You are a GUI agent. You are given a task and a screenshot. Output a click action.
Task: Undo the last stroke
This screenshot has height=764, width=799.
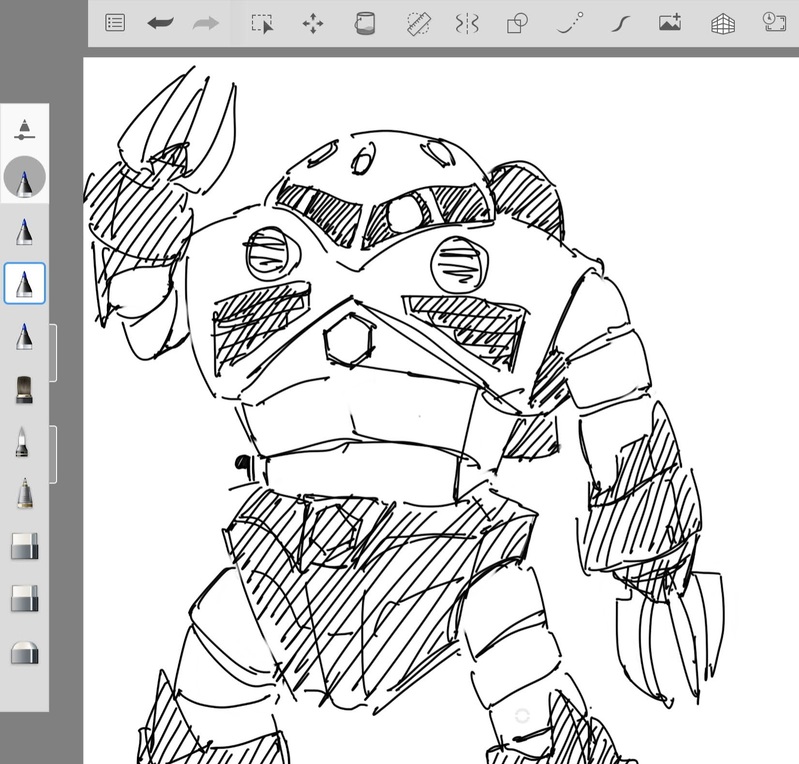tap(161, 23)
